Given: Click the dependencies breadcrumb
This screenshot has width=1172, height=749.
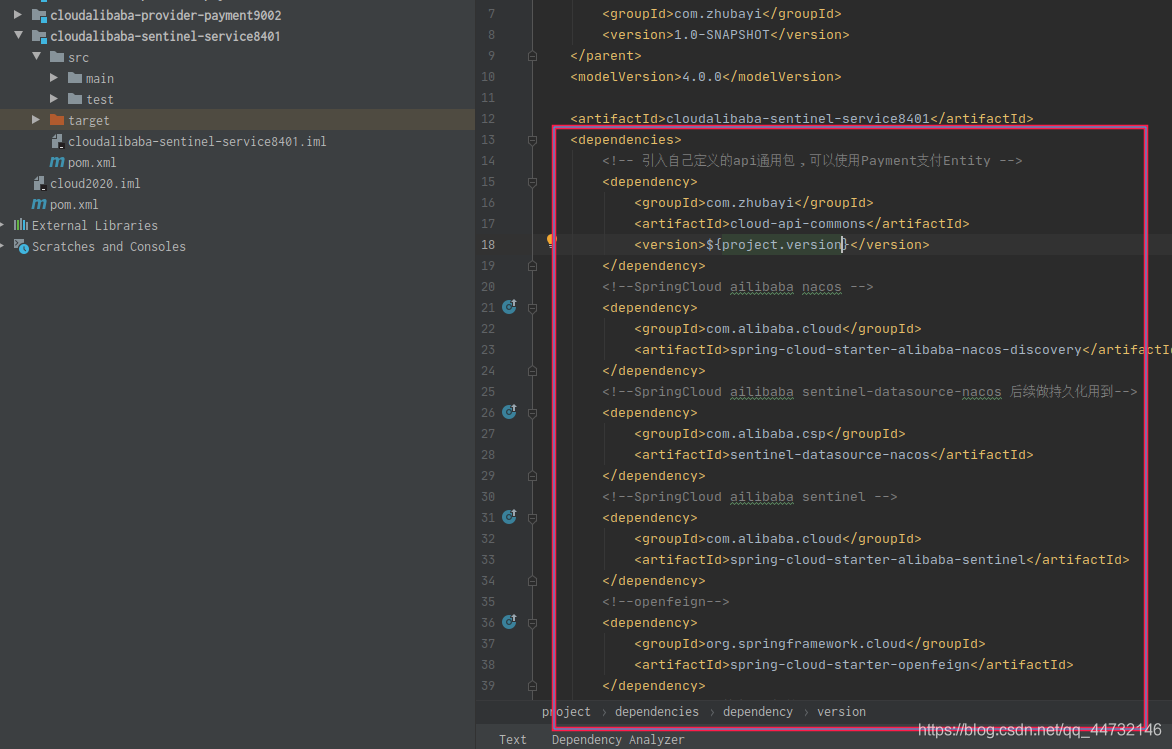Looking at the screenshot, I should coord(657,712).
